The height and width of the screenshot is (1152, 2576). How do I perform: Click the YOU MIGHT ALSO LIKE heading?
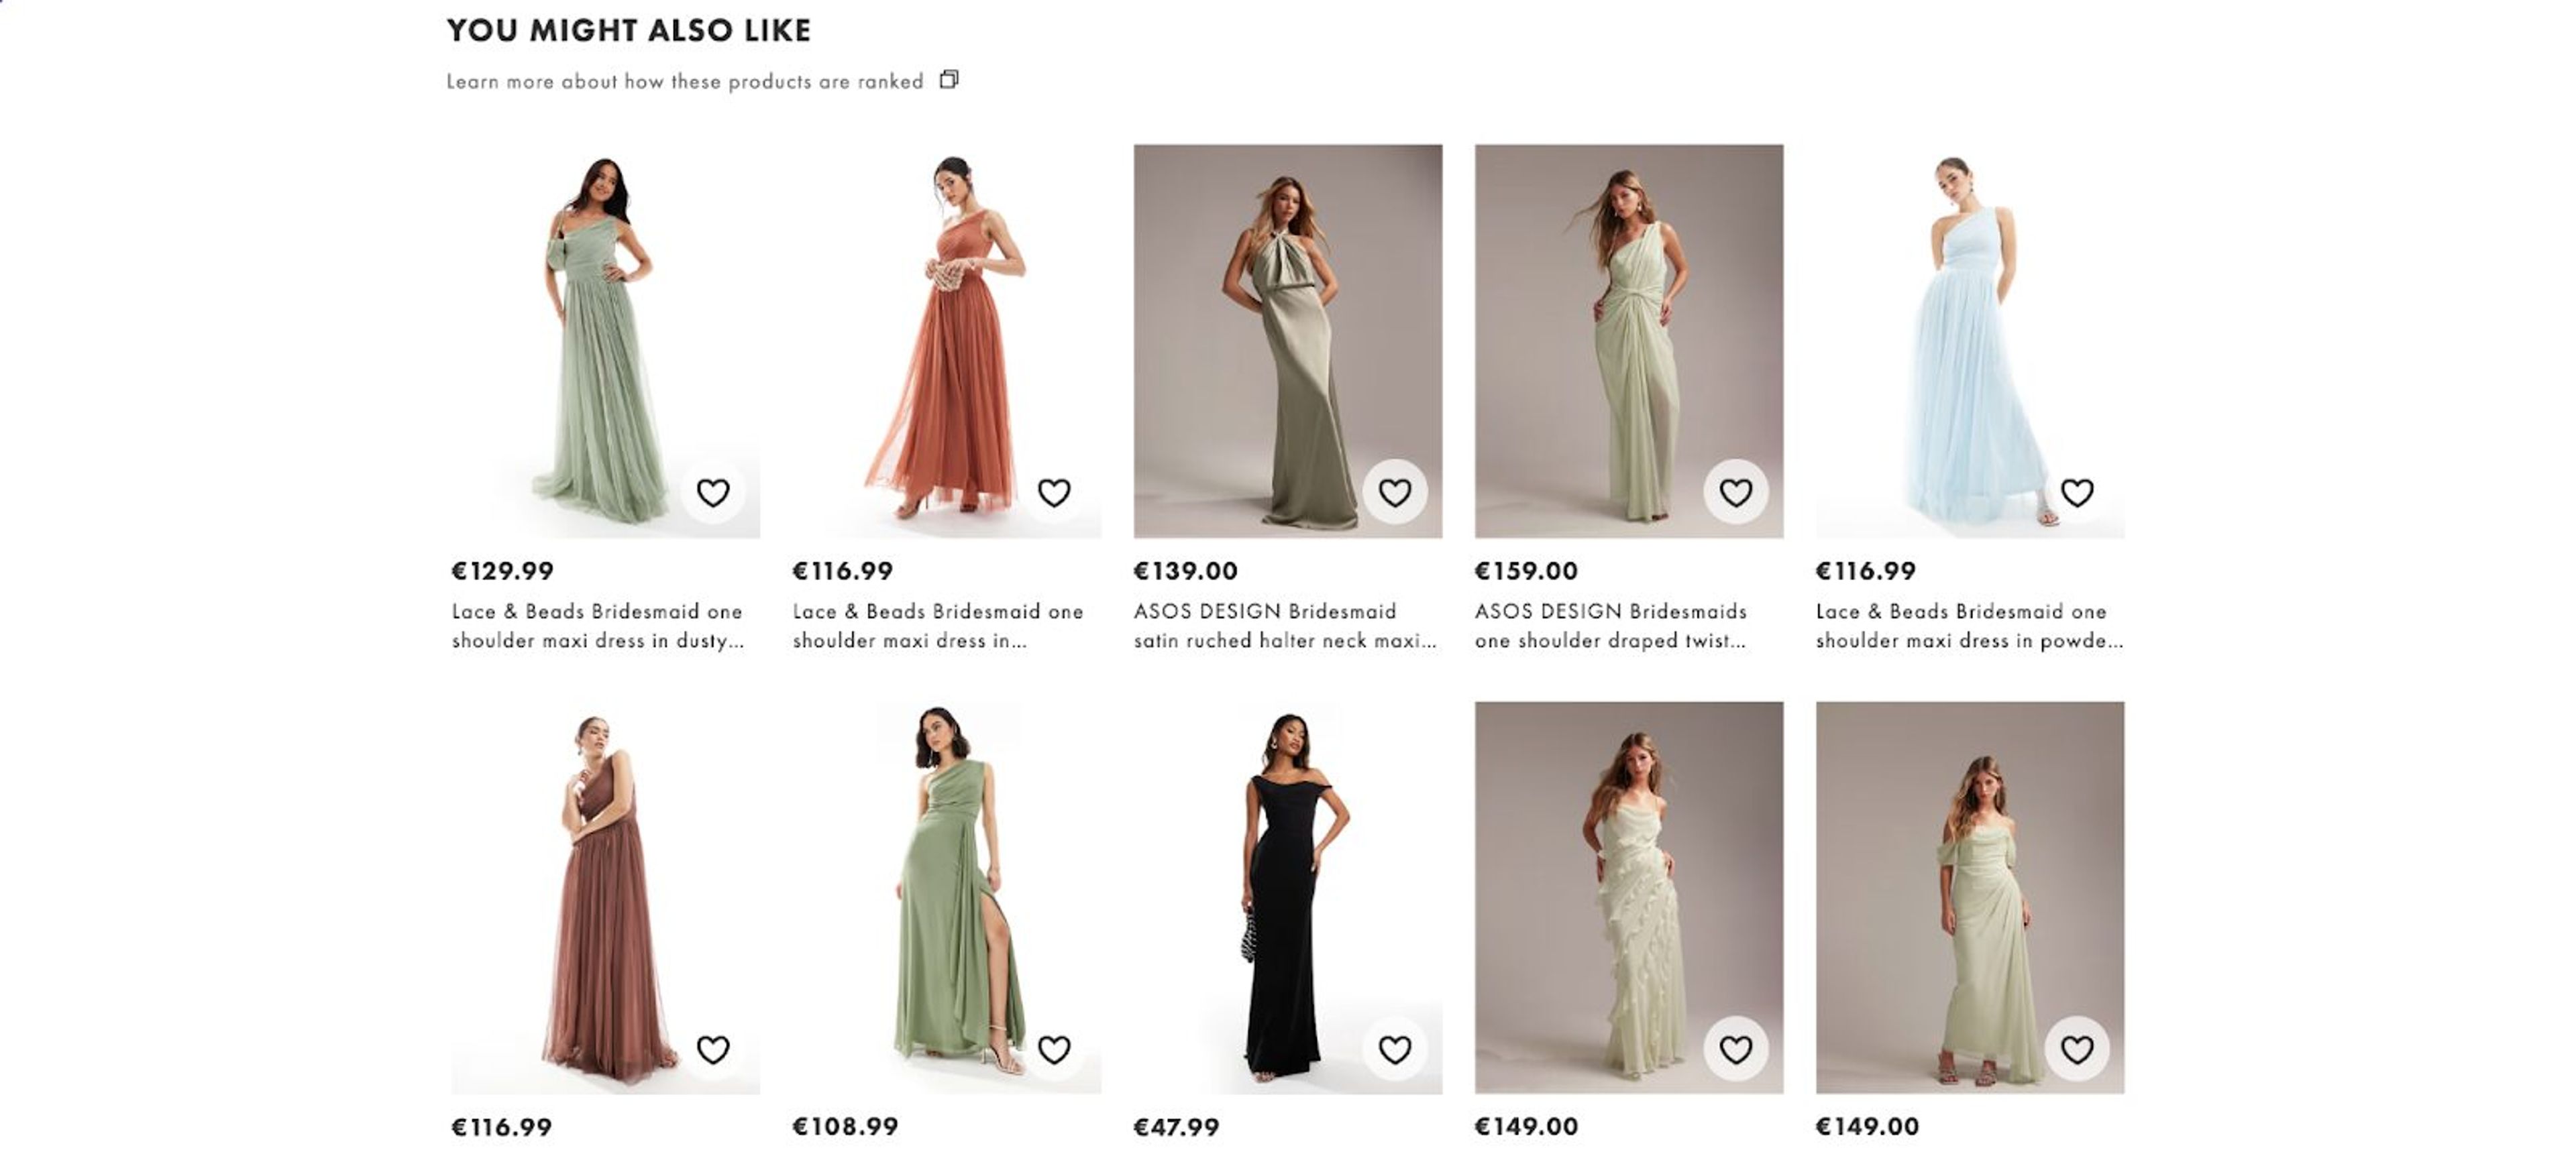[630, 31]
